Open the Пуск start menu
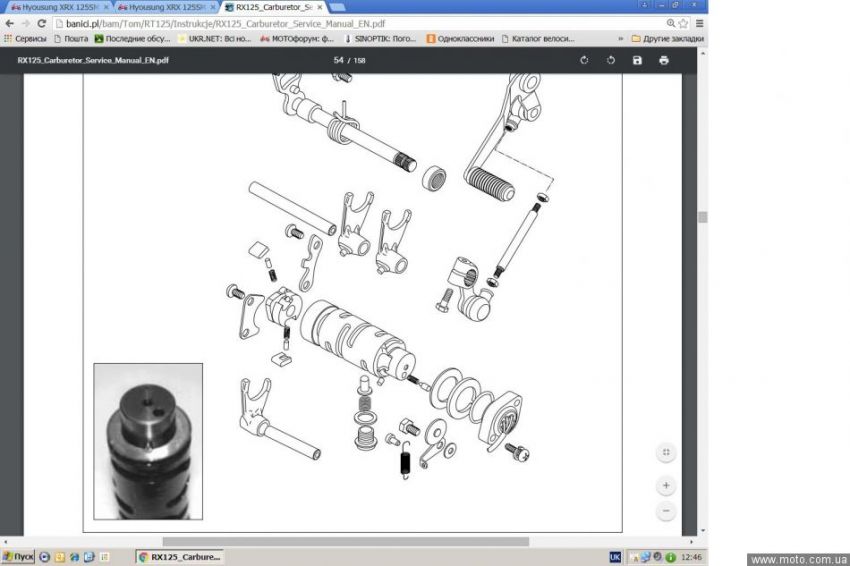The width and height of the screenshot is (850, 566). 18,557
